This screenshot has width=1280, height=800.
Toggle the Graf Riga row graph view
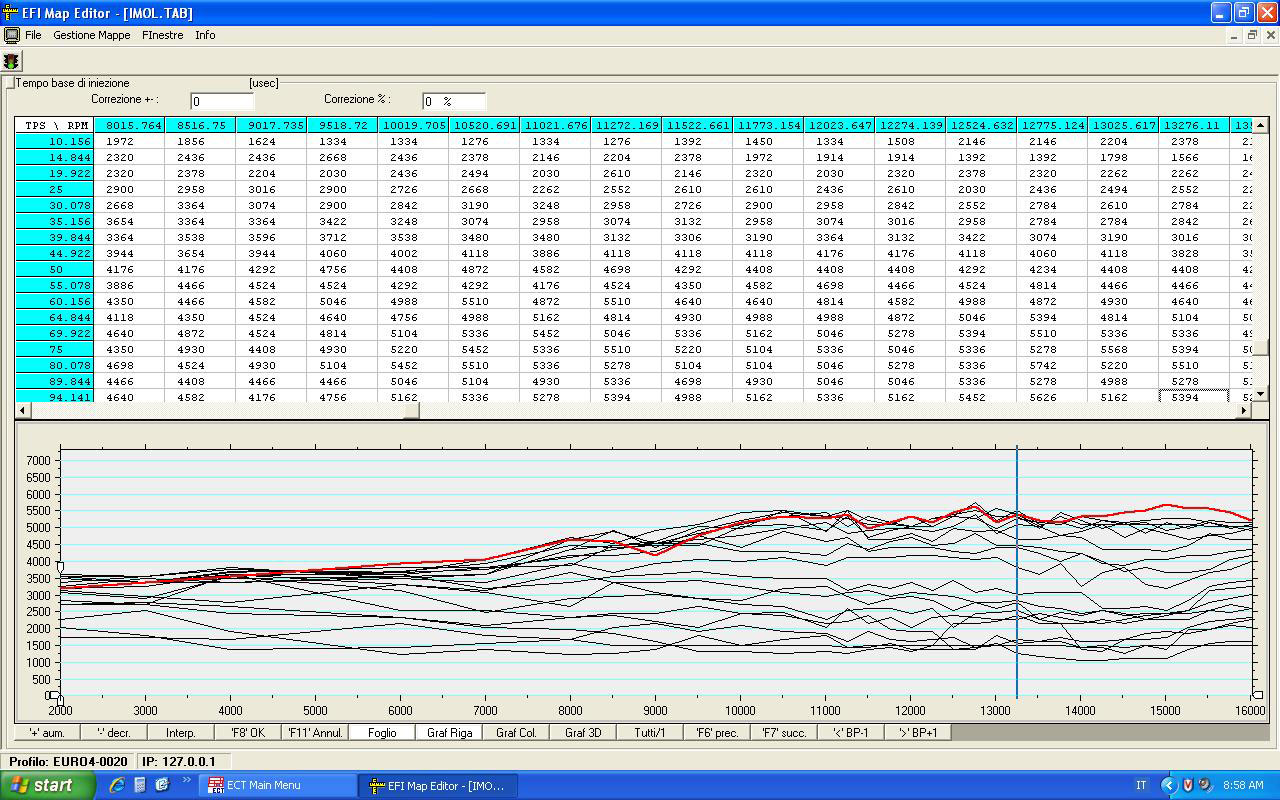click(x=449, y=732)
